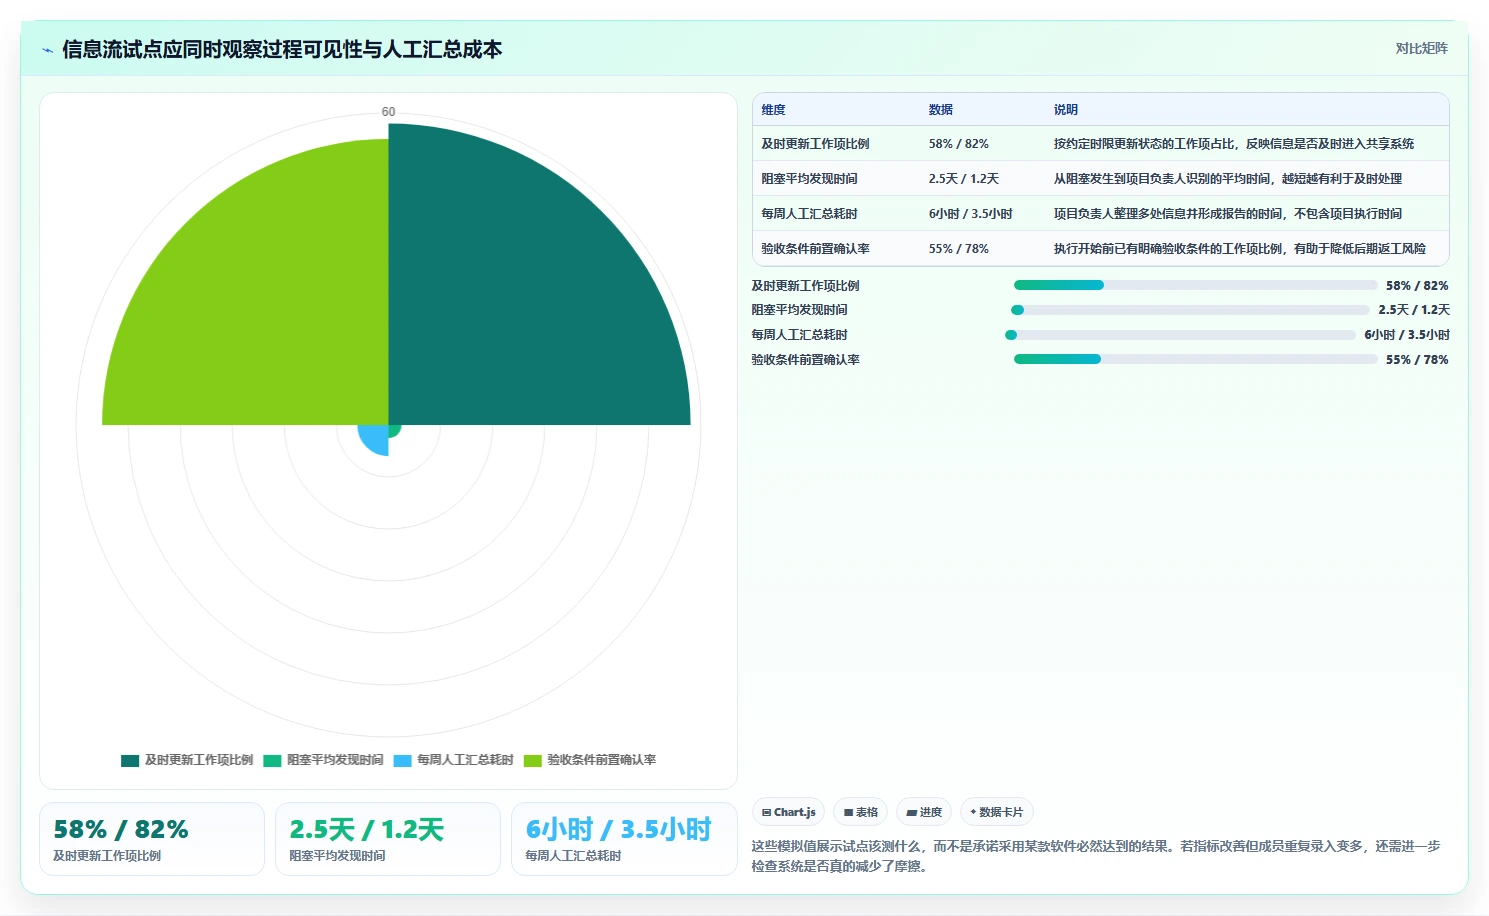Screen dimensions: 1489x916
Task: Toggle 验收条件前置确认率 legend swatch
Action: point(532,760)
